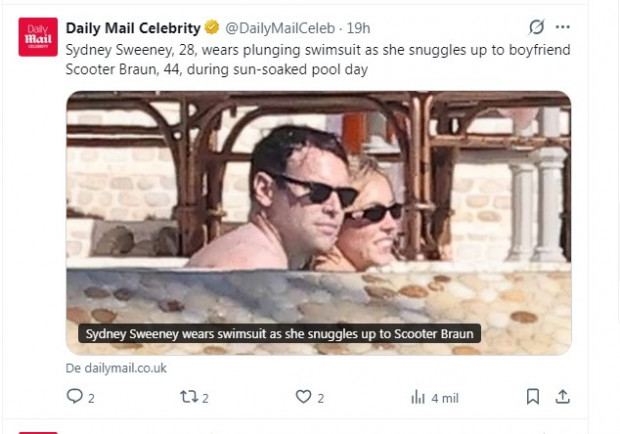Open Grok explain icon on the post
Image resolution: width=620 pixels, height=434 pixels.
click(537, 27)
